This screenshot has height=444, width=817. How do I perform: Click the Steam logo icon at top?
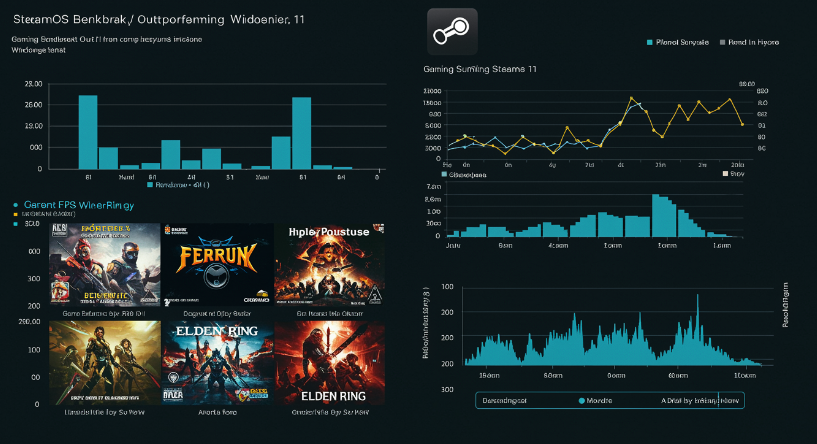tap(452, 31)
